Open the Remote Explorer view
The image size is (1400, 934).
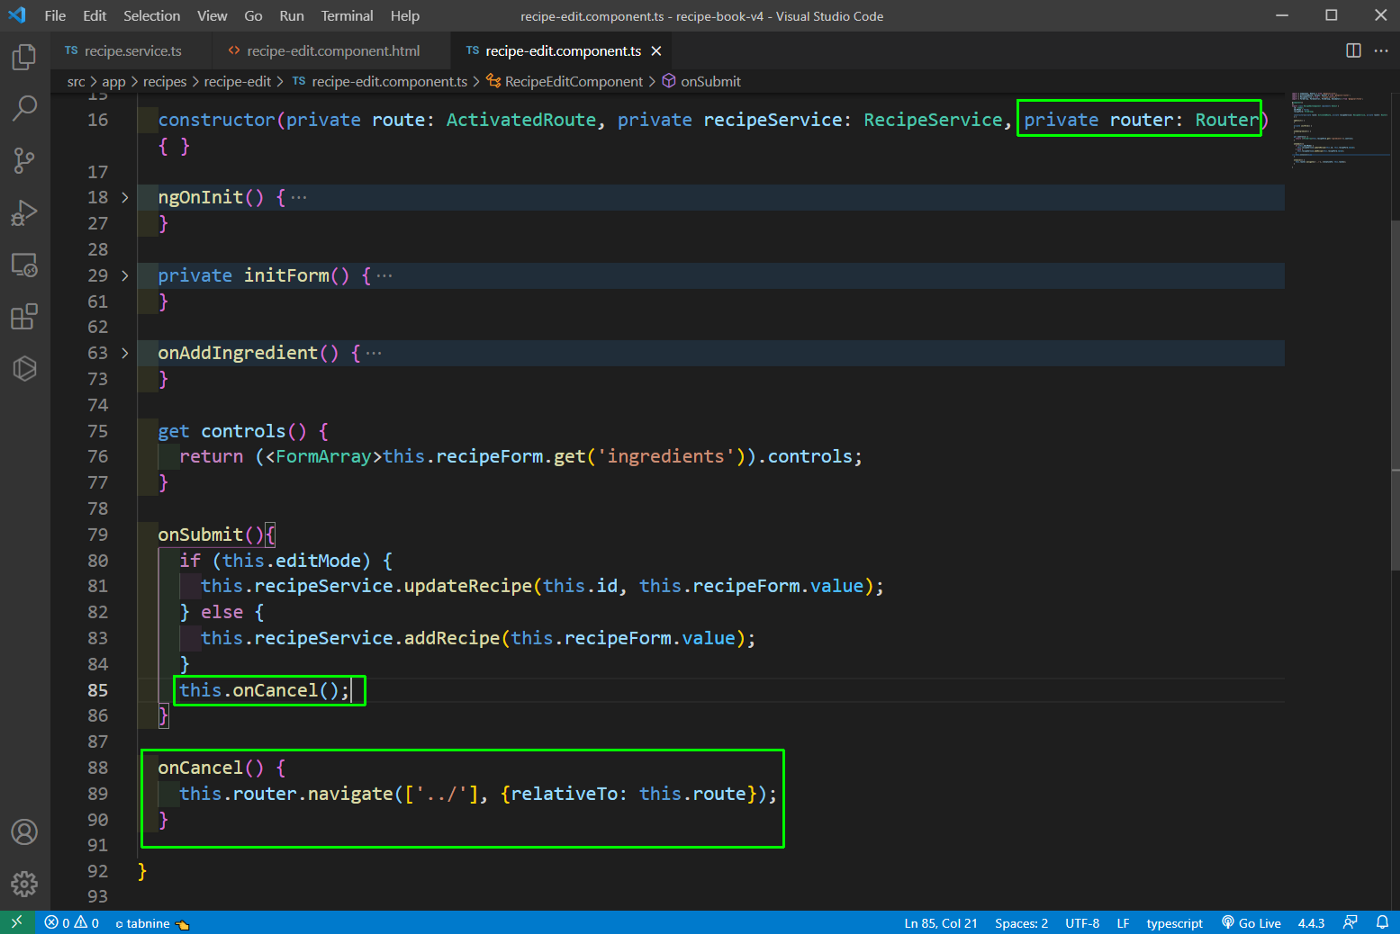click(24, 265)
